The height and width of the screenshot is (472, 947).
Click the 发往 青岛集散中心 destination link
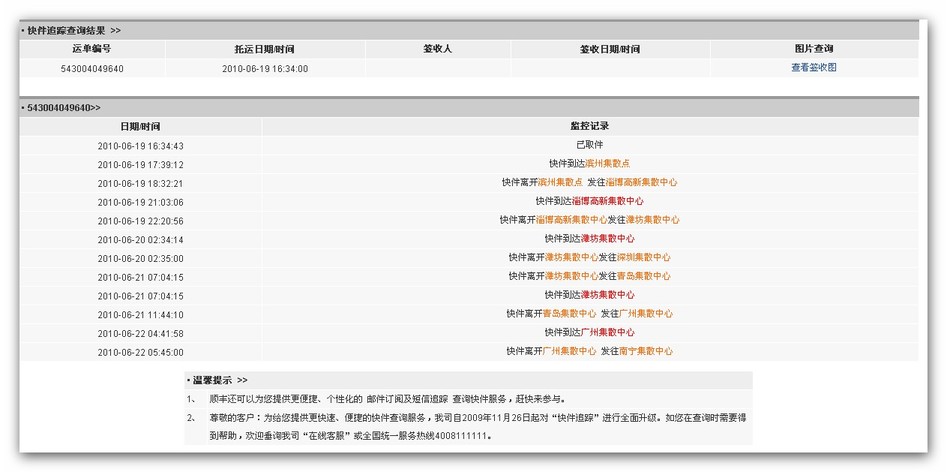point(643,276)
